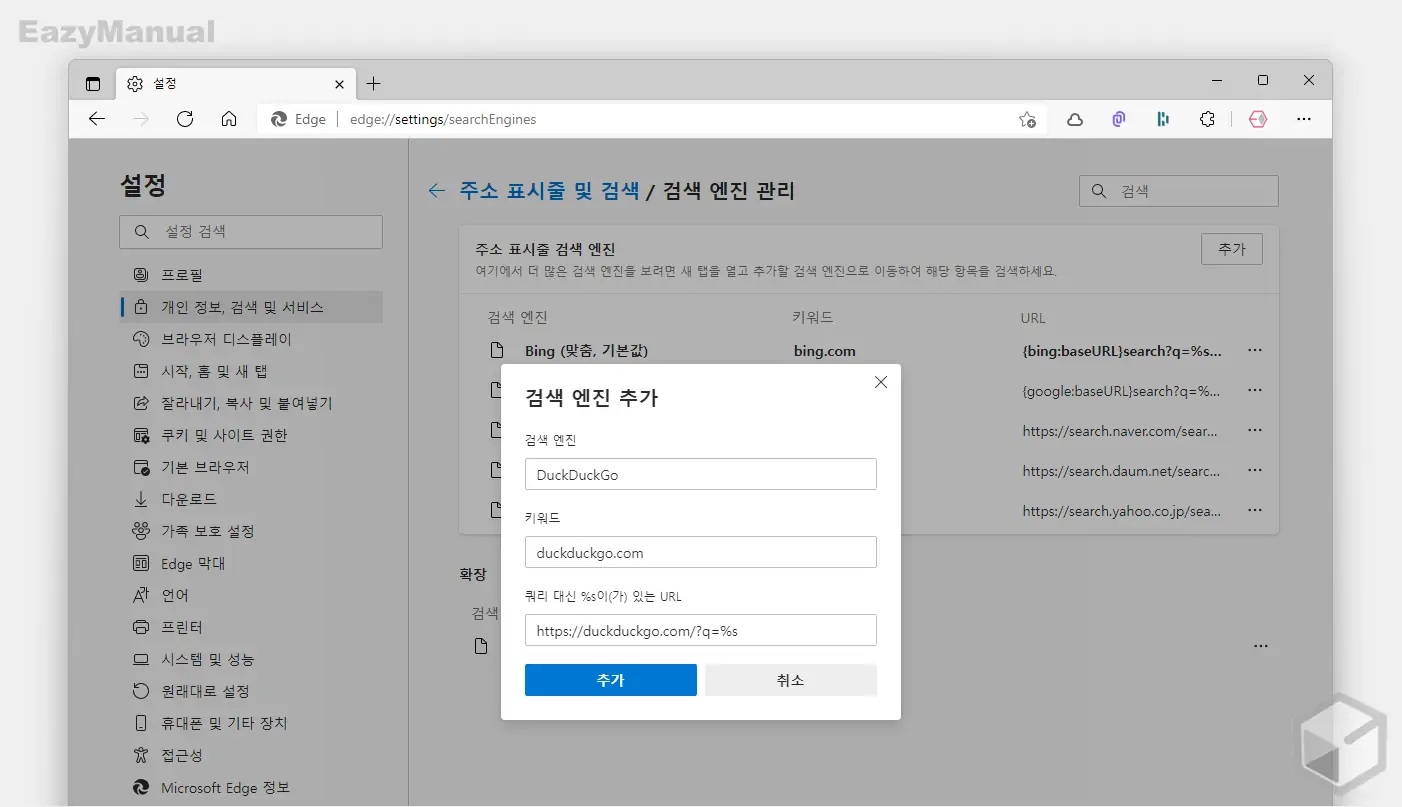Click the 검색 box at top right
This screenshot has height=807, width=1402.
click(1179, 191)
